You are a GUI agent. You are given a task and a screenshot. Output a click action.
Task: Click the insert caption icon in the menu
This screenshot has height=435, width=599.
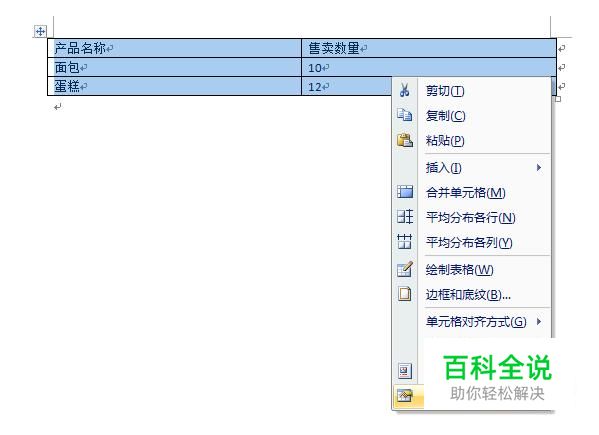pos(405,371)
